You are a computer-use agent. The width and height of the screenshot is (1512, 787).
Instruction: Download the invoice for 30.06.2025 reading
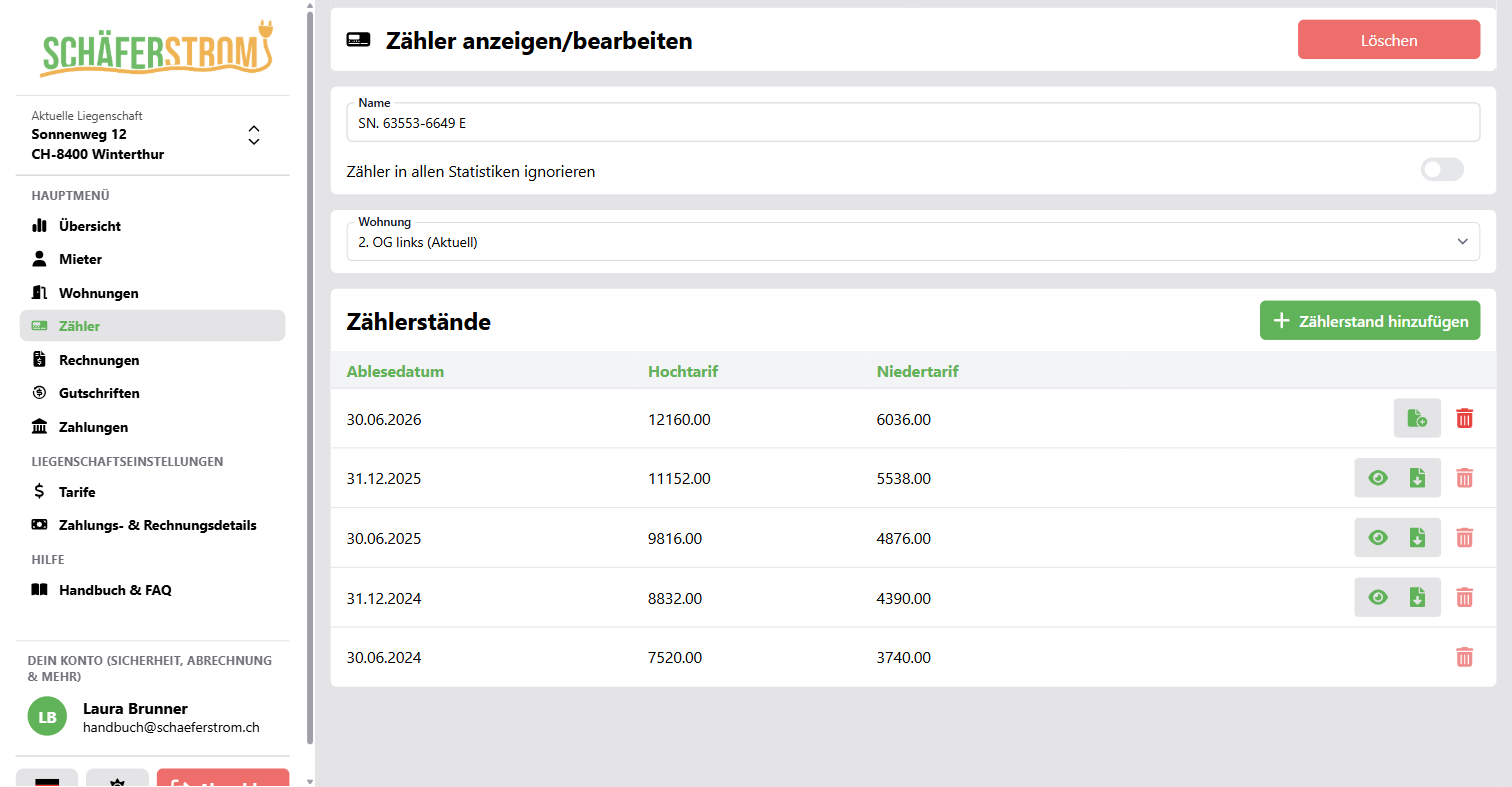pyautogui.click(x=1417, y=538)
